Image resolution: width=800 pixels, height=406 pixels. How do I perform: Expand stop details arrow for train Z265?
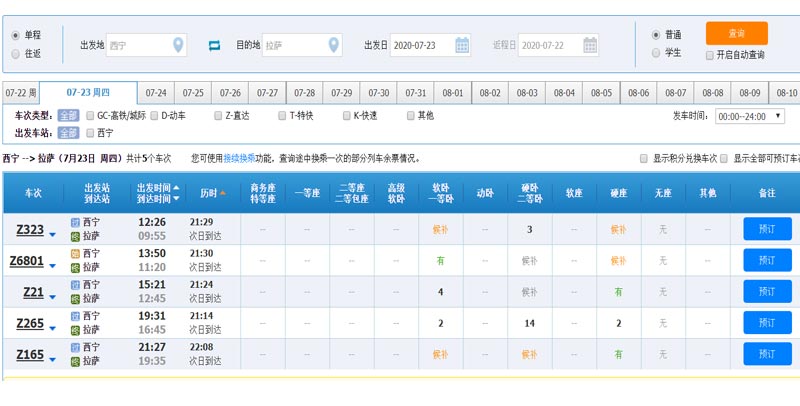[52, 328]
